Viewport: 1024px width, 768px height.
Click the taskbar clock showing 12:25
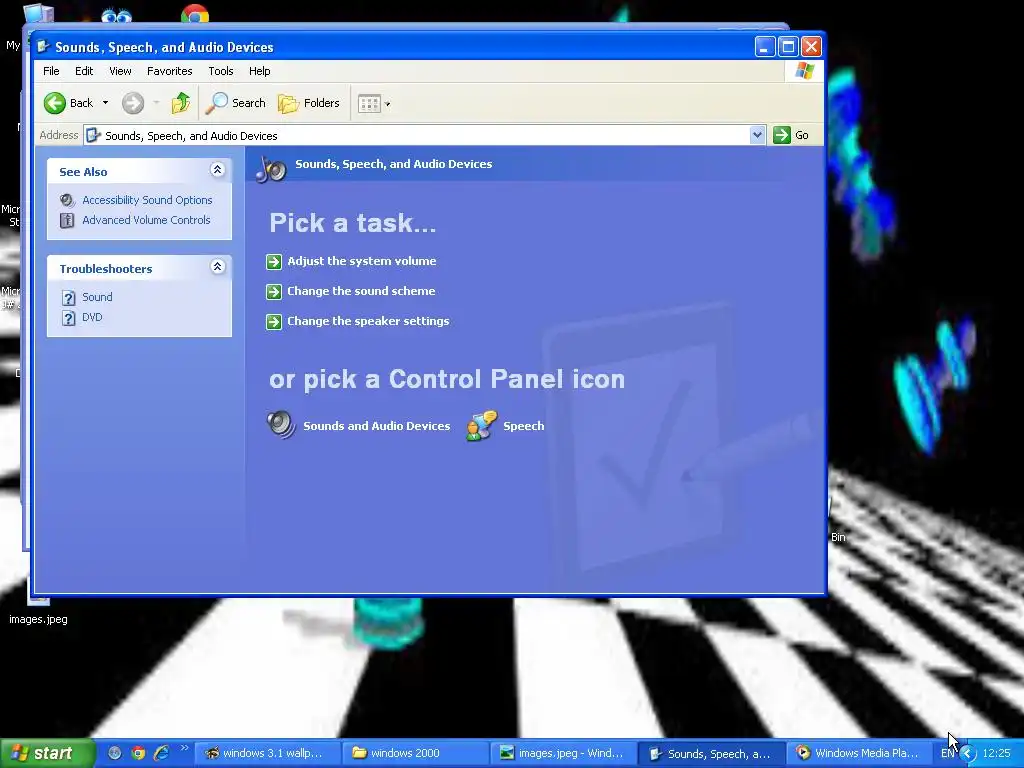[997, 754]
